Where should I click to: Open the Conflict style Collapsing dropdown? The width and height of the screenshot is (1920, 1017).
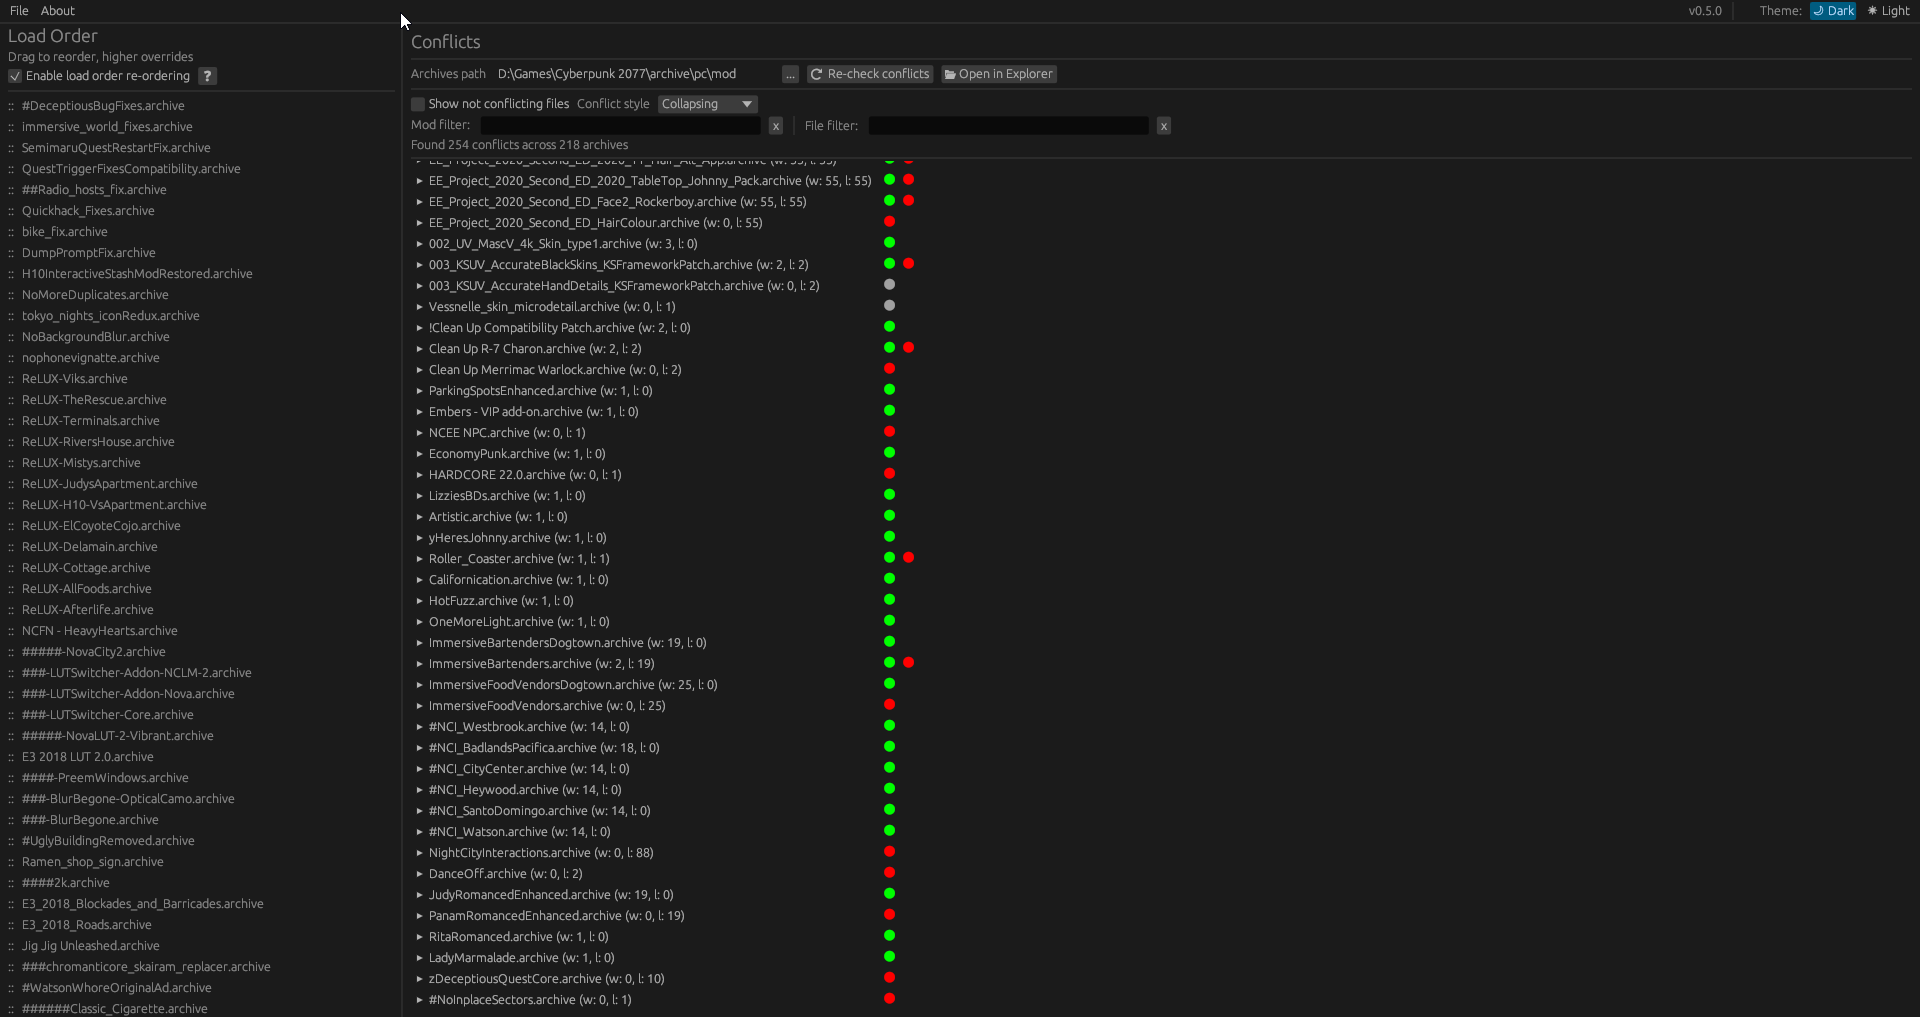707,104
